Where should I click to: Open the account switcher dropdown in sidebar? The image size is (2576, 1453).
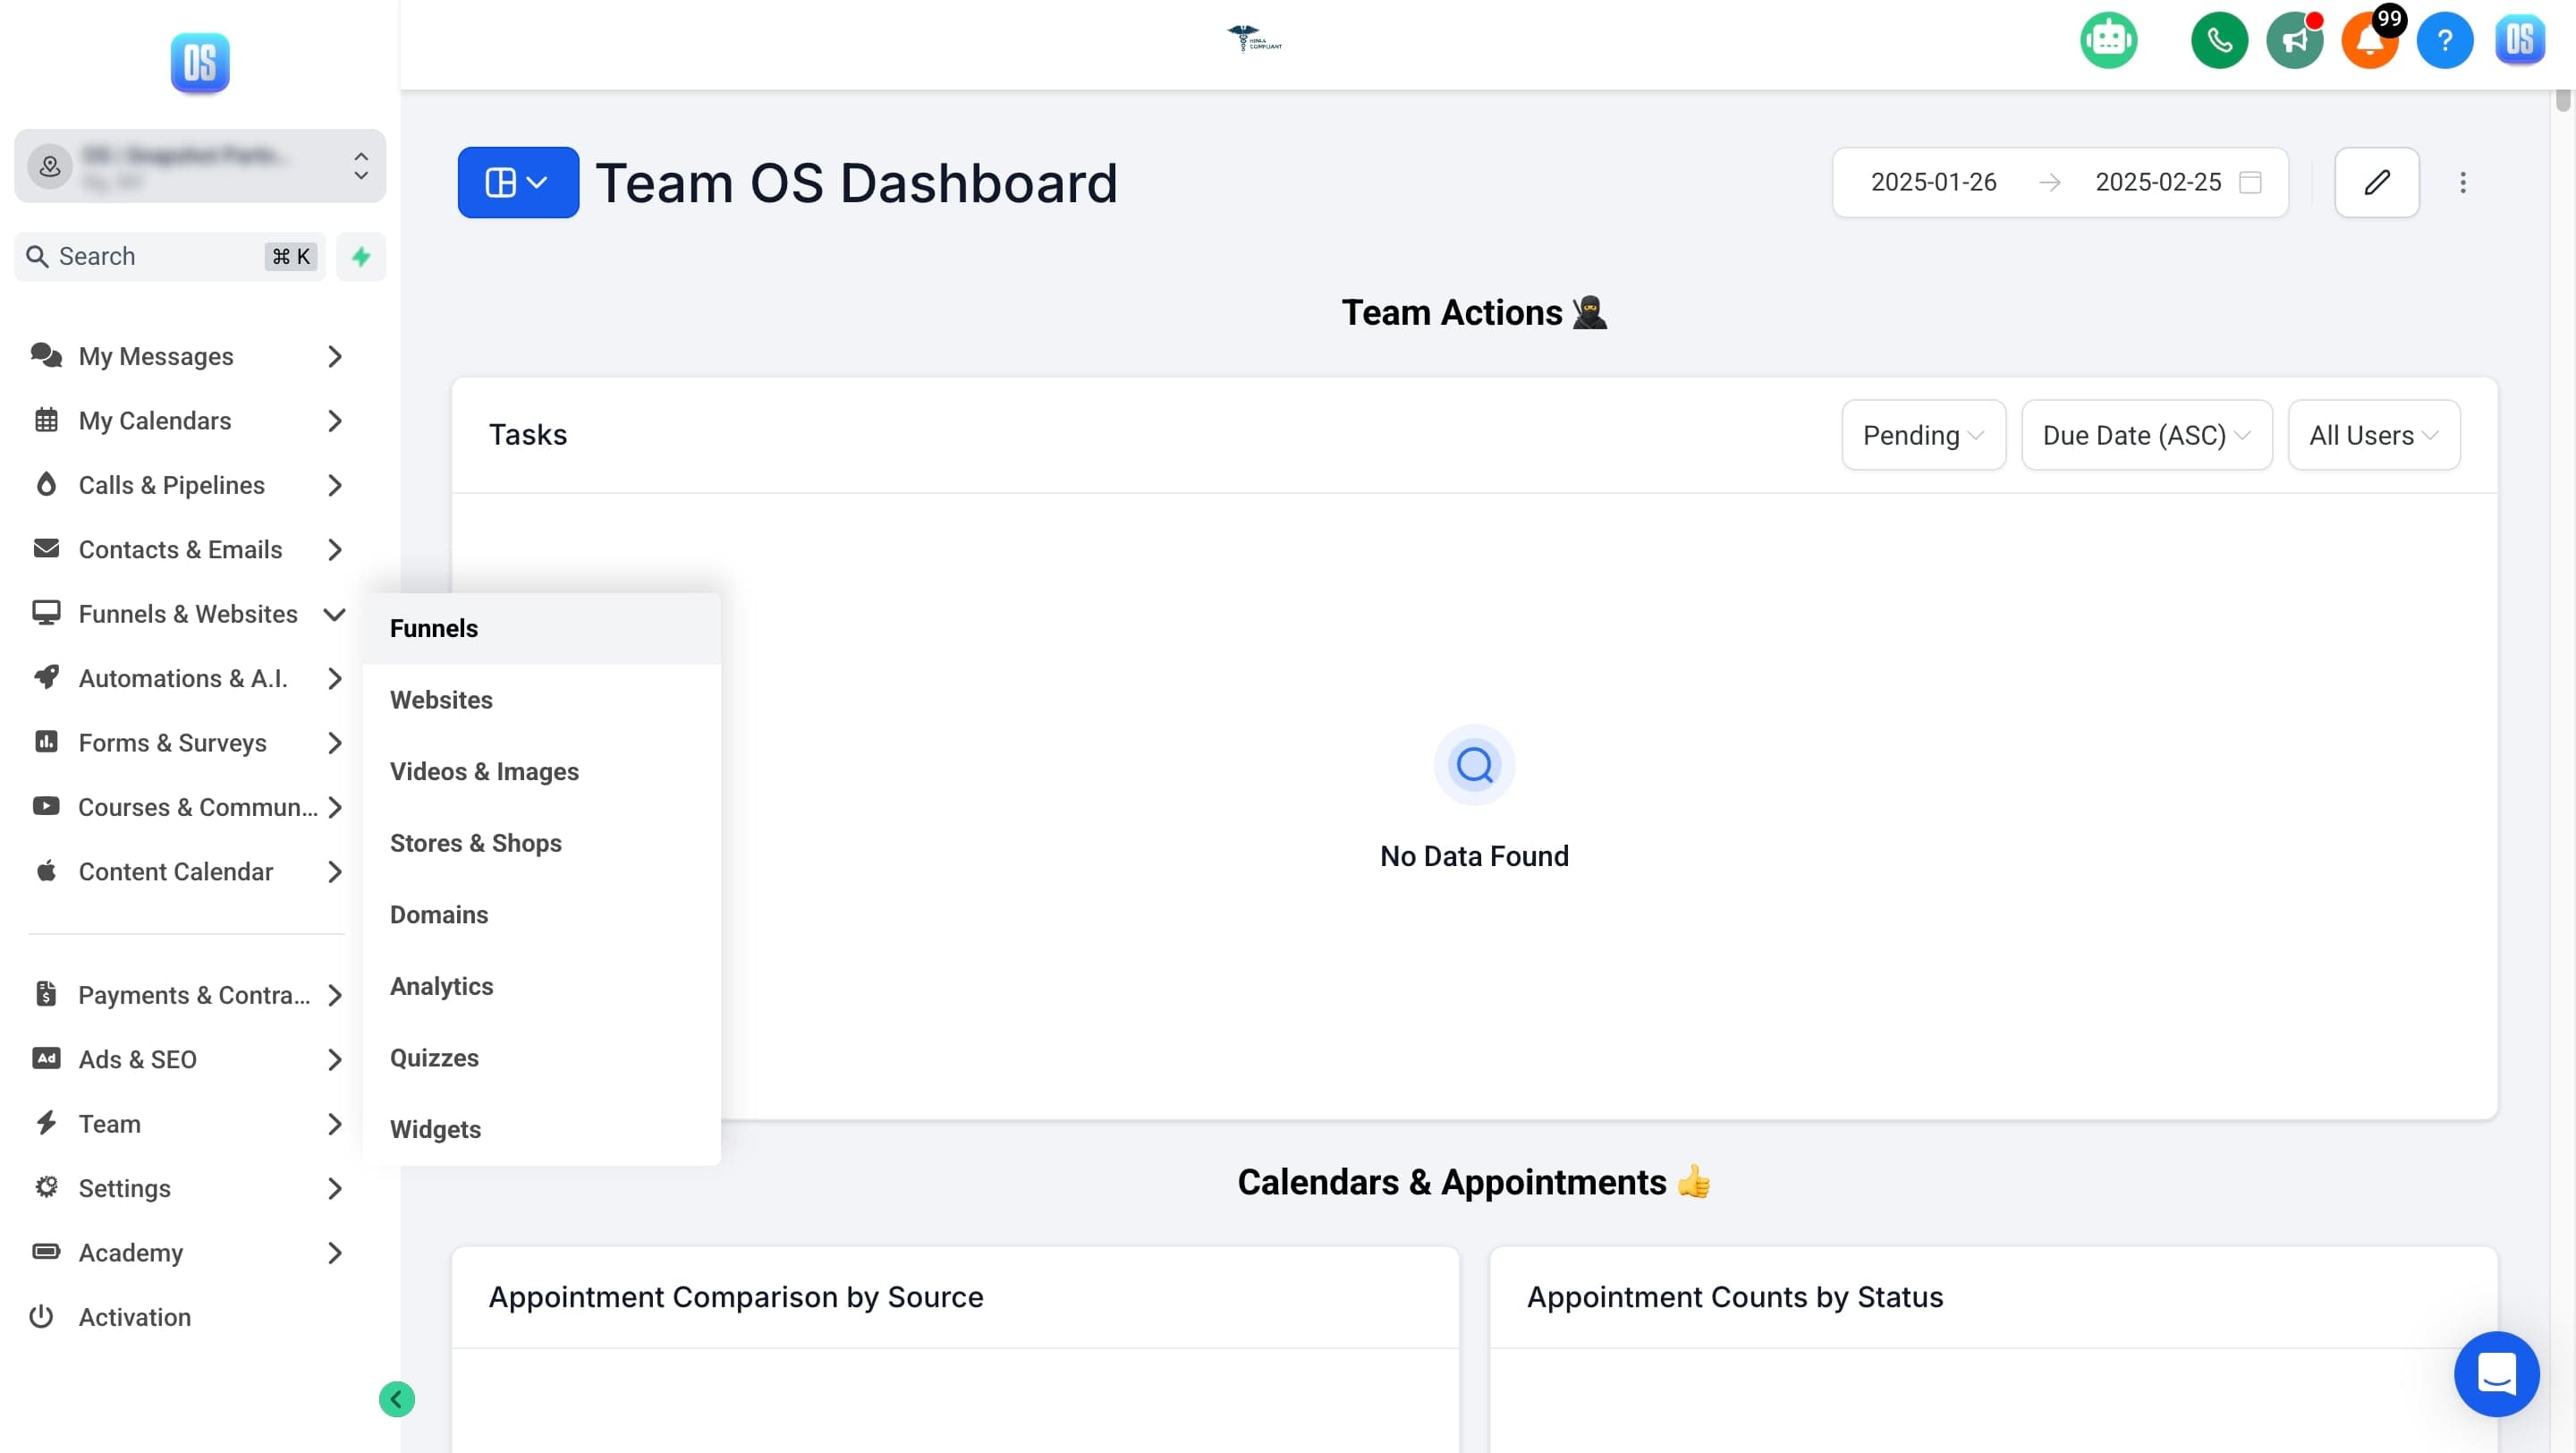(x=200, y=166)
